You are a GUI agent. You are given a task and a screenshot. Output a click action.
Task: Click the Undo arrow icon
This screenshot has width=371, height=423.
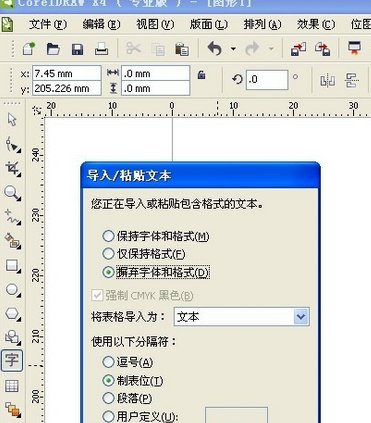coord(215,49)
